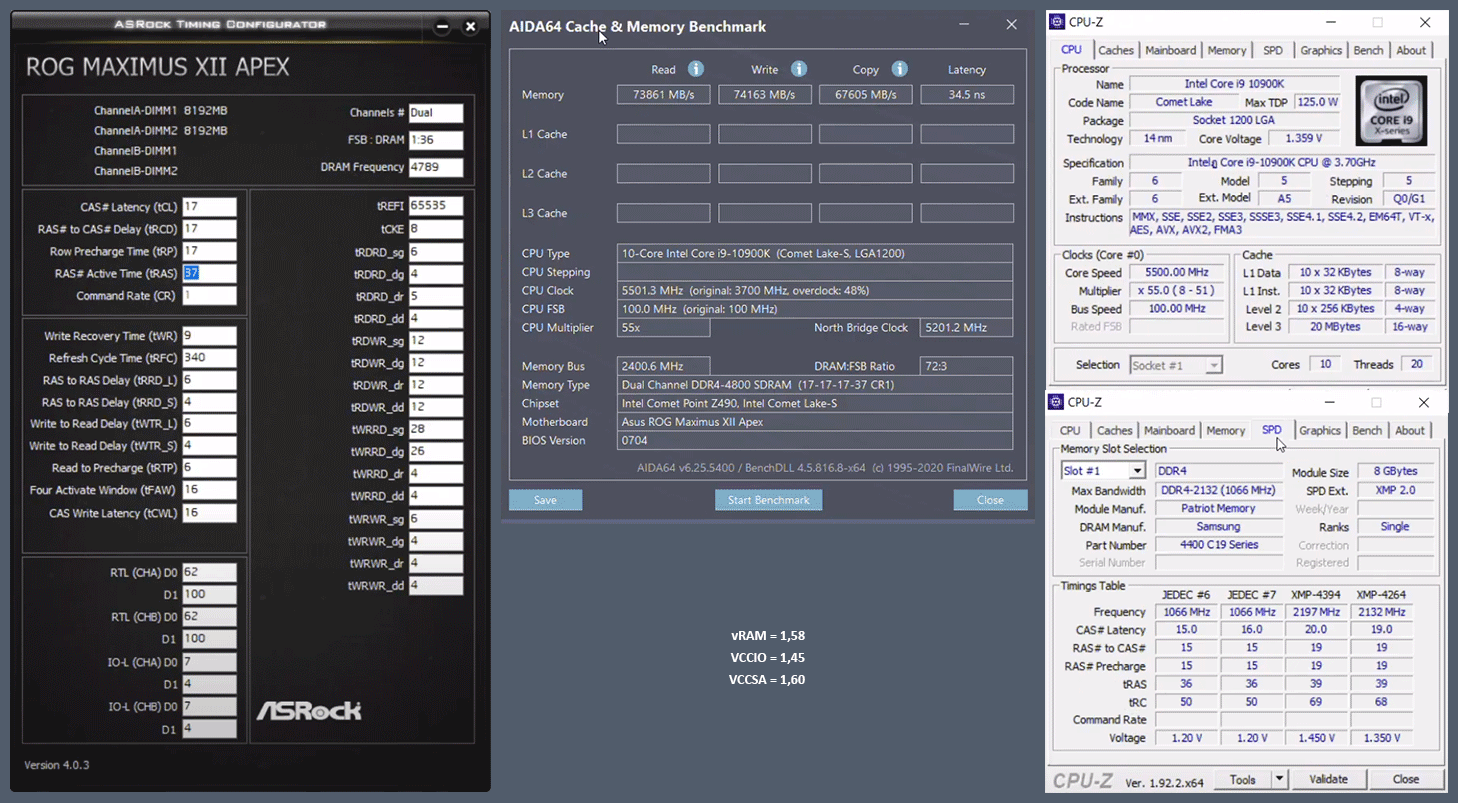The width and height of the screenshot is (1458, 803).
Task: Click the Memory Write result 74163 MB/s
Action: coord(765,95)
